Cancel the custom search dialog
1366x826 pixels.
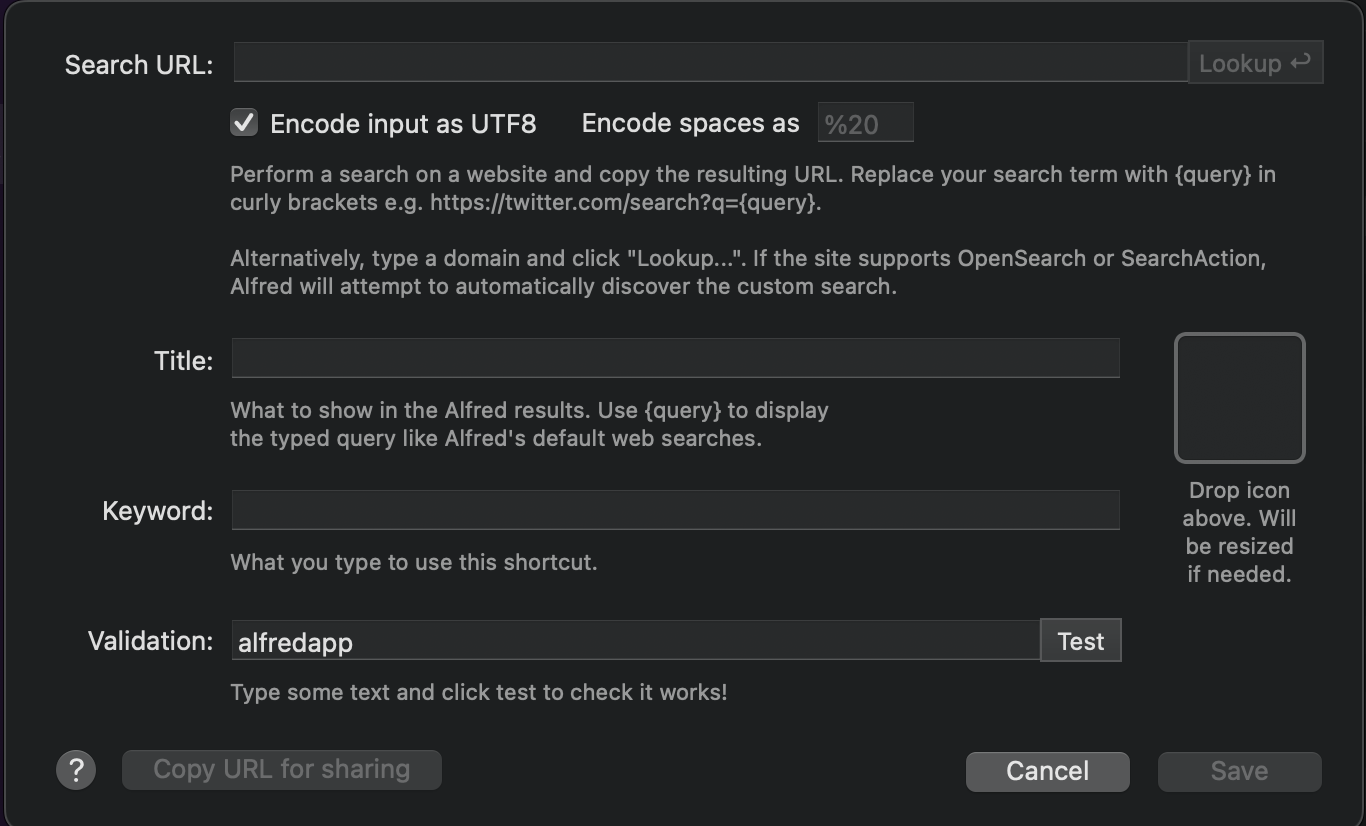tap(1047, 771)
